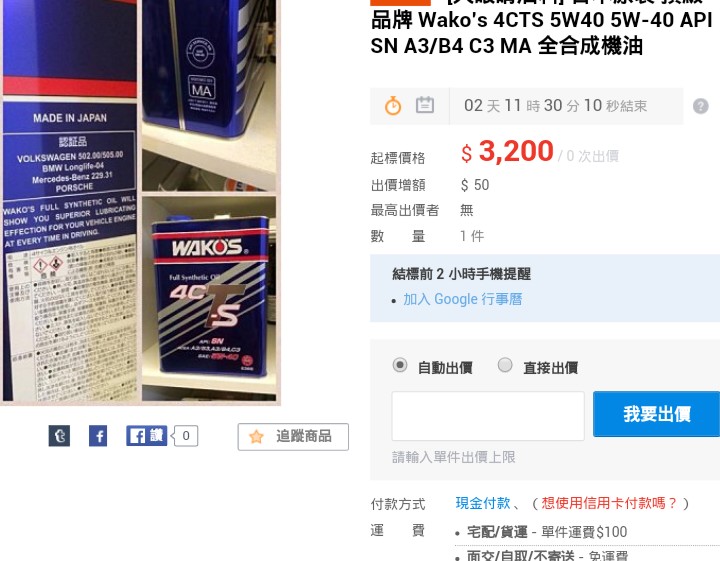Select the 自動出價 radio option
Screen dimensions: 720x561
400,365
